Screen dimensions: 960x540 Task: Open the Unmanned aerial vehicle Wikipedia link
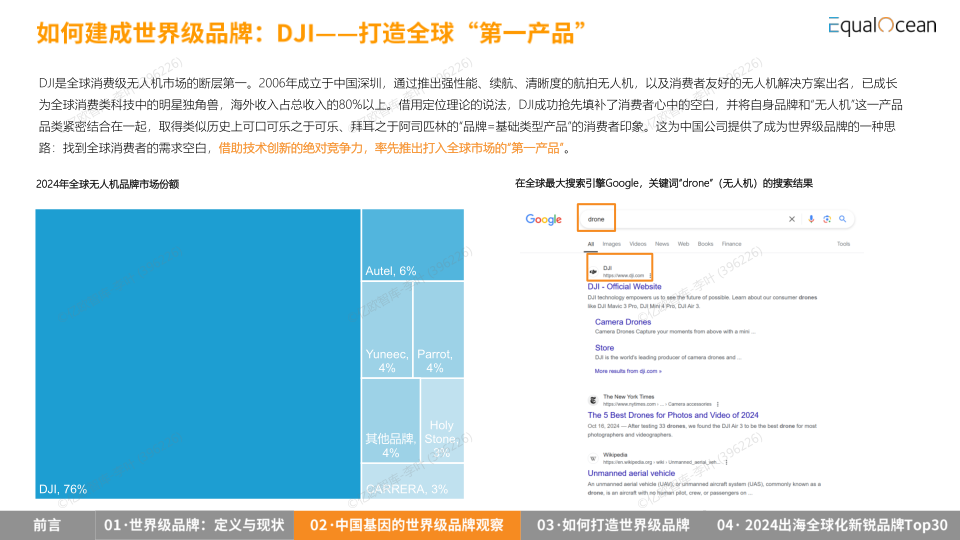coord(631,473)
